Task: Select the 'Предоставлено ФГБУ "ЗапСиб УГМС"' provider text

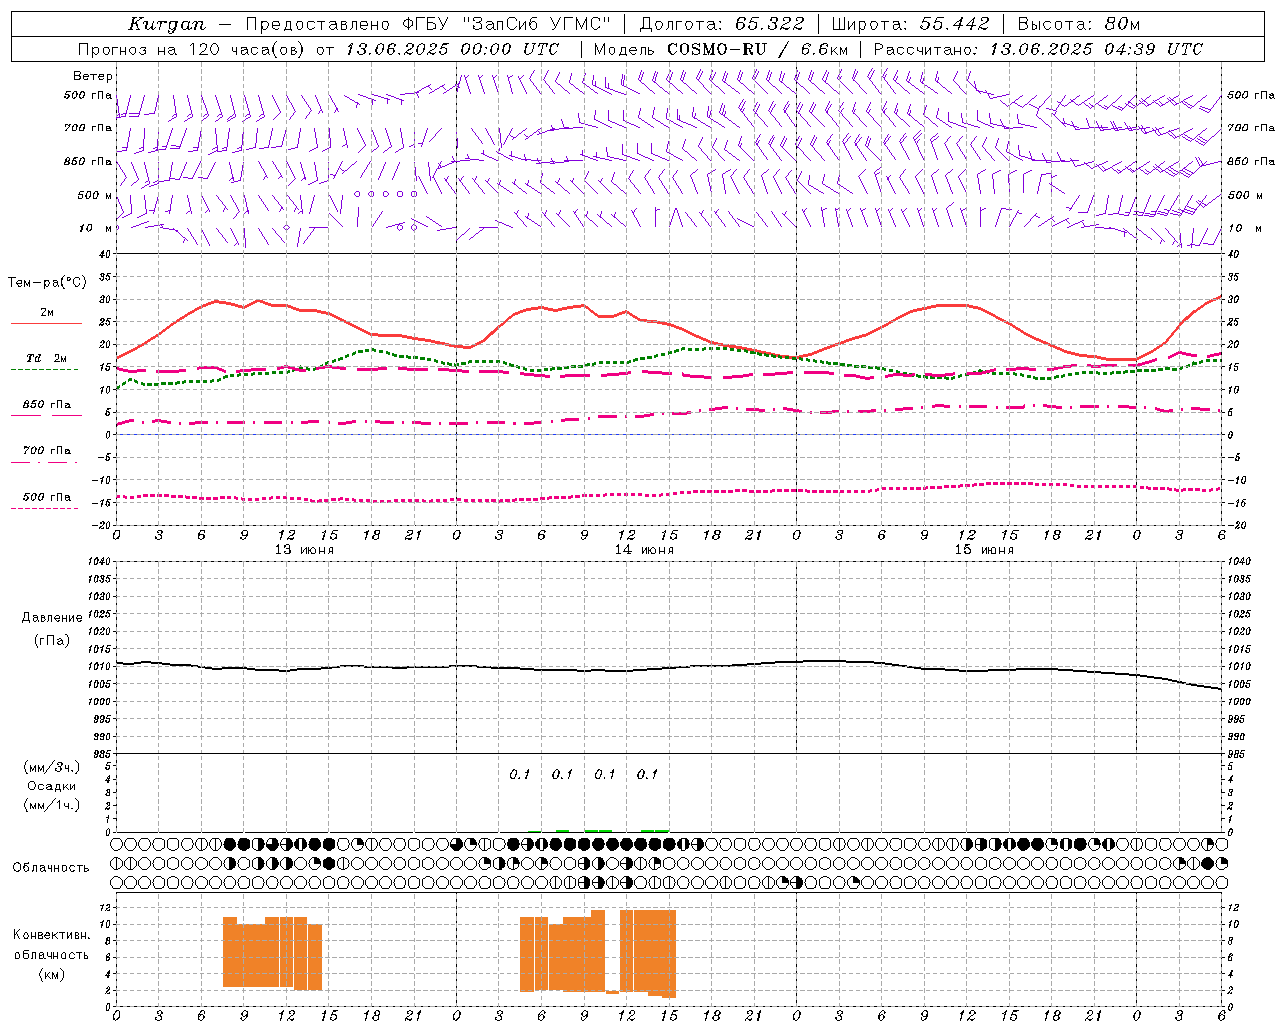Action: pyautogui.click(x=427, y=24)
